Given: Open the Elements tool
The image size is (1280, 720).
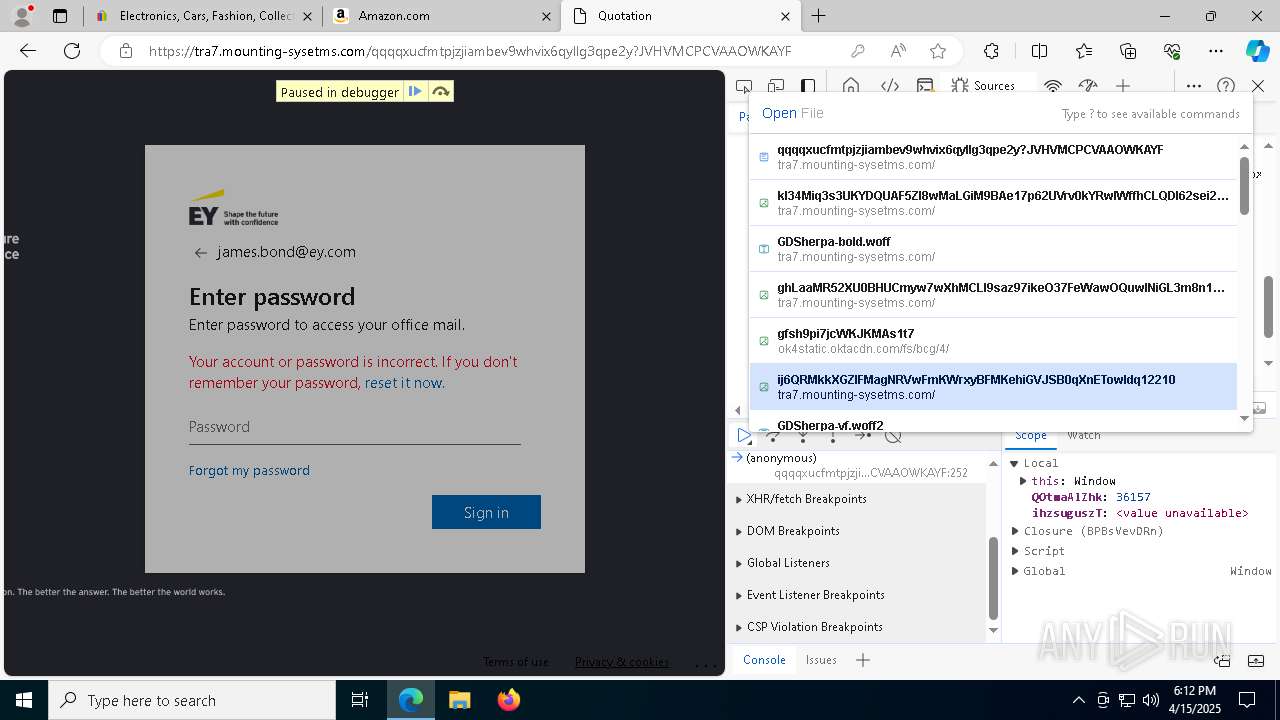Looking at the screenshot, I should (889, 86).
